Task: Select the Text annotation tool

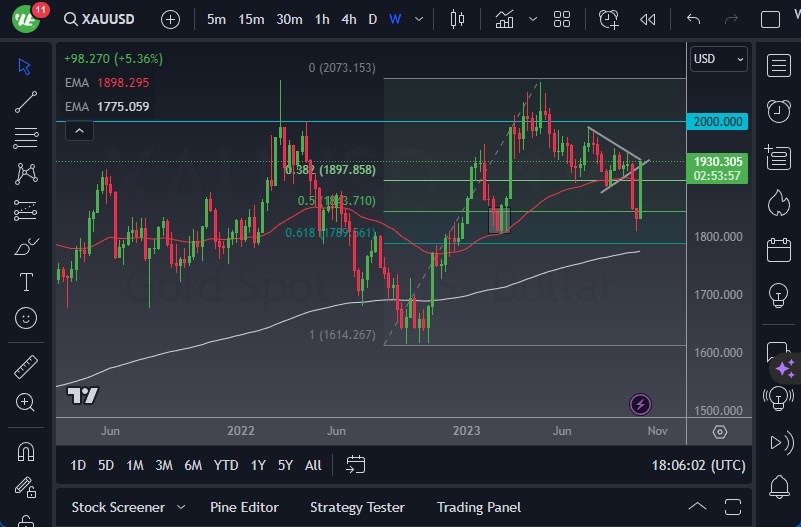Action: pos(27,282)
